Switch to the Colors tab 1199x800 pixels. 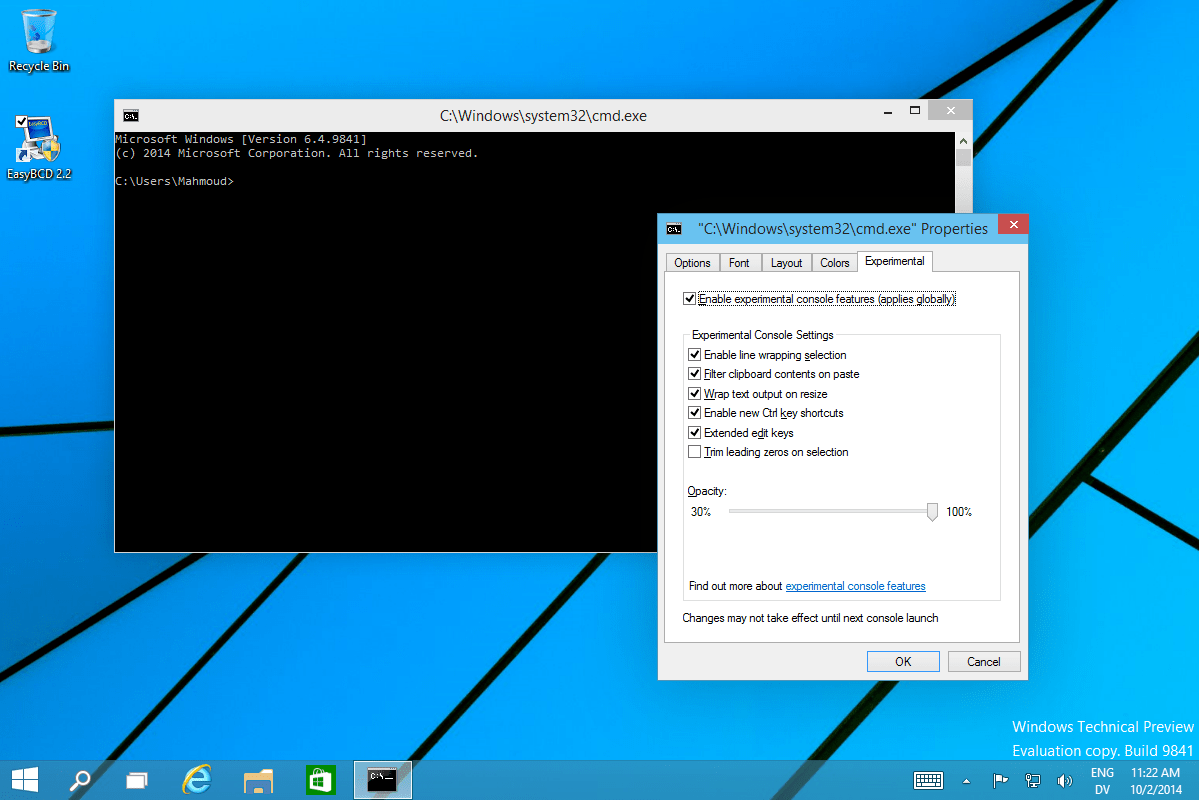834,262
